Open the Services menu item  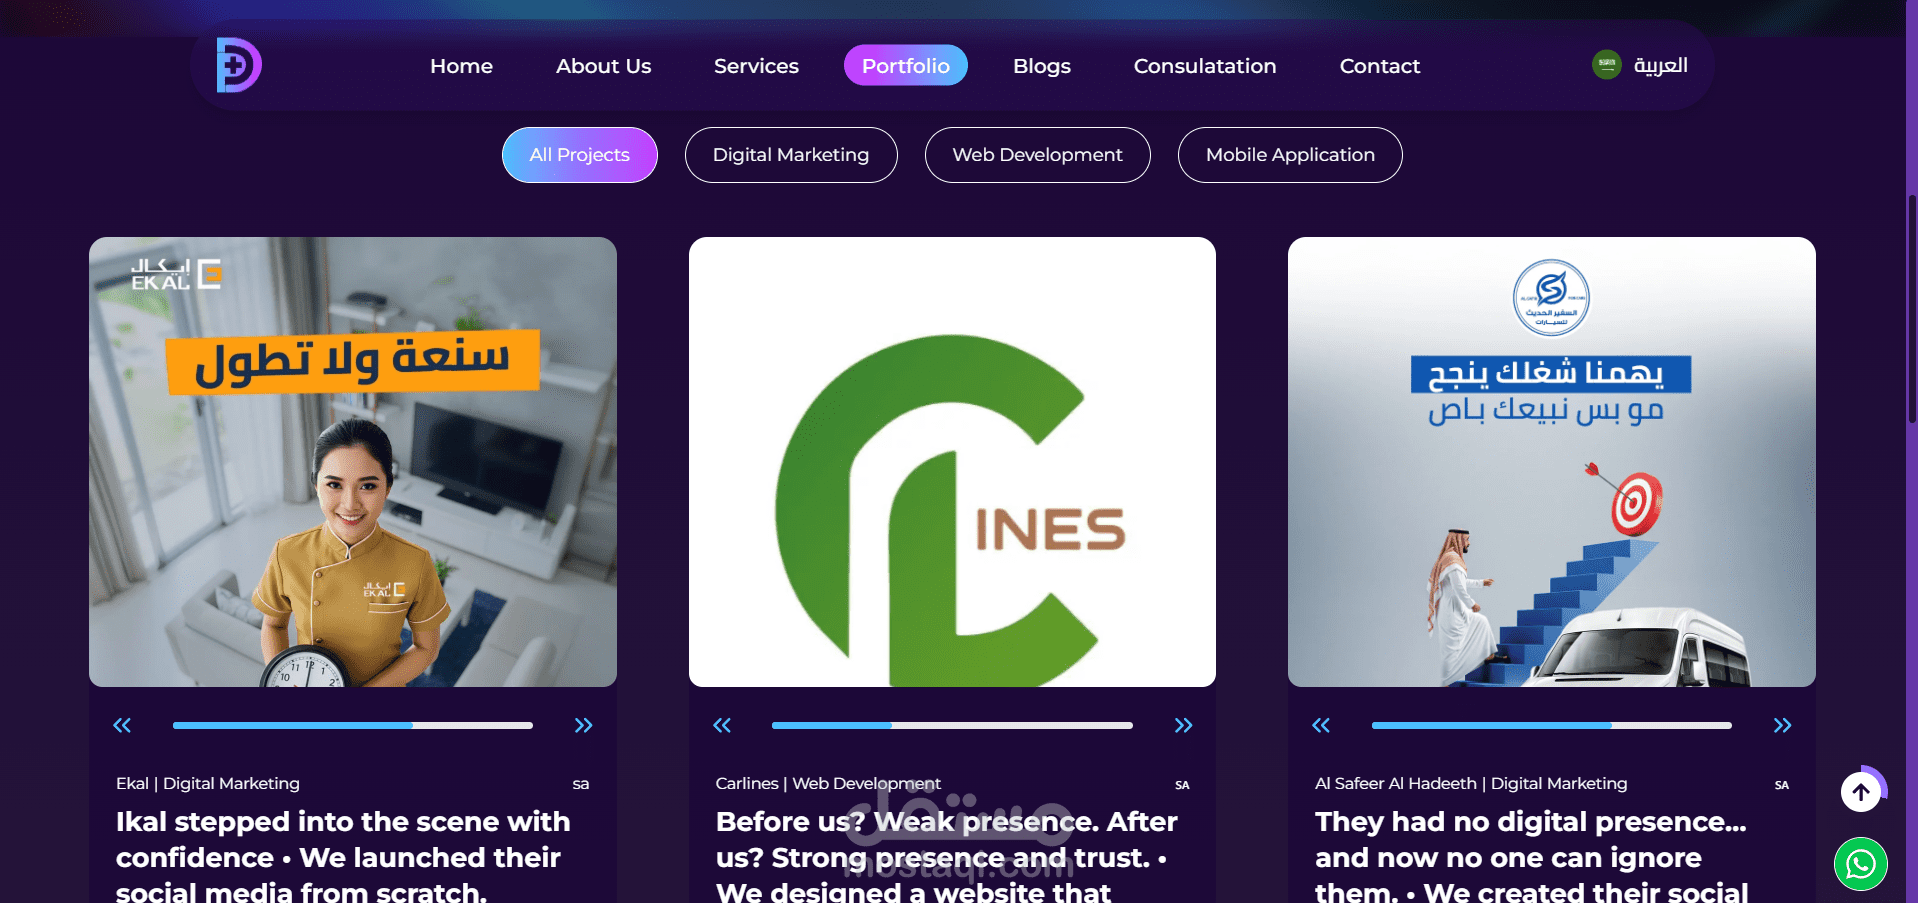coord(756,66)
